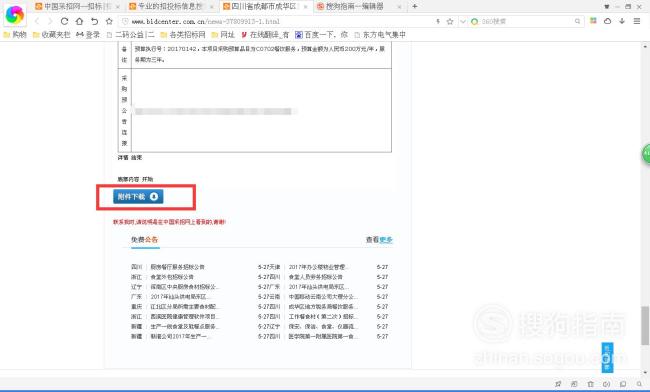This screenshot has width=650, height=392.
Task: Click the lightning speed-mode icon in address bar
Action: 438,21
